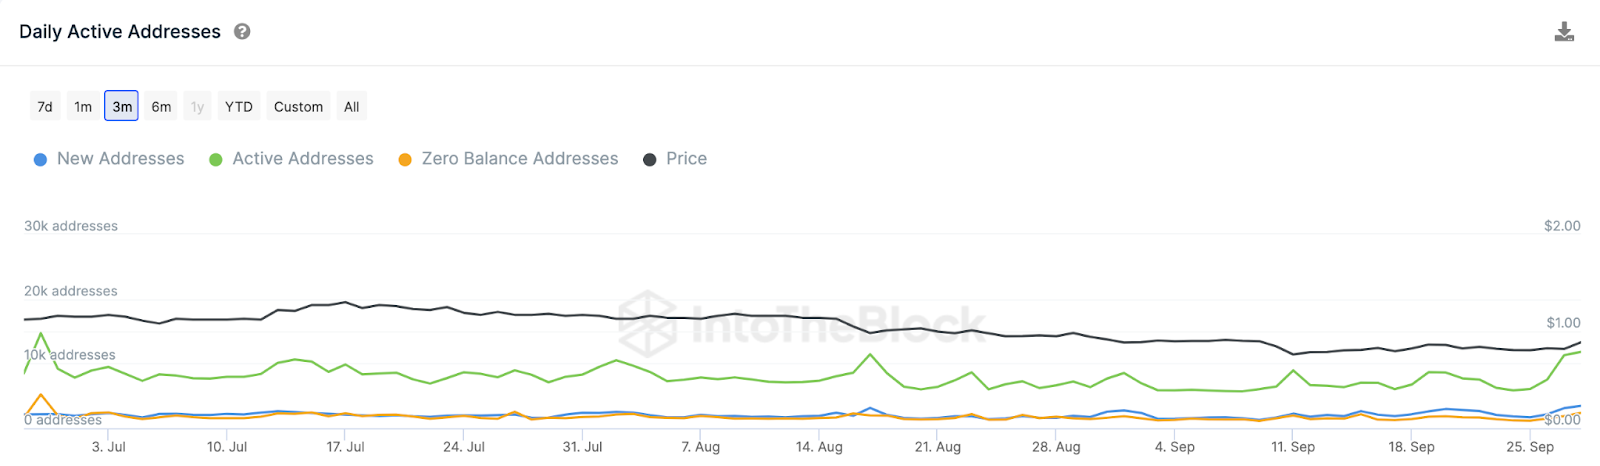Switch to the 1m time range
Image resolution: width=1600 pixels, height=466 pixels.
click(x=83, y=107)
